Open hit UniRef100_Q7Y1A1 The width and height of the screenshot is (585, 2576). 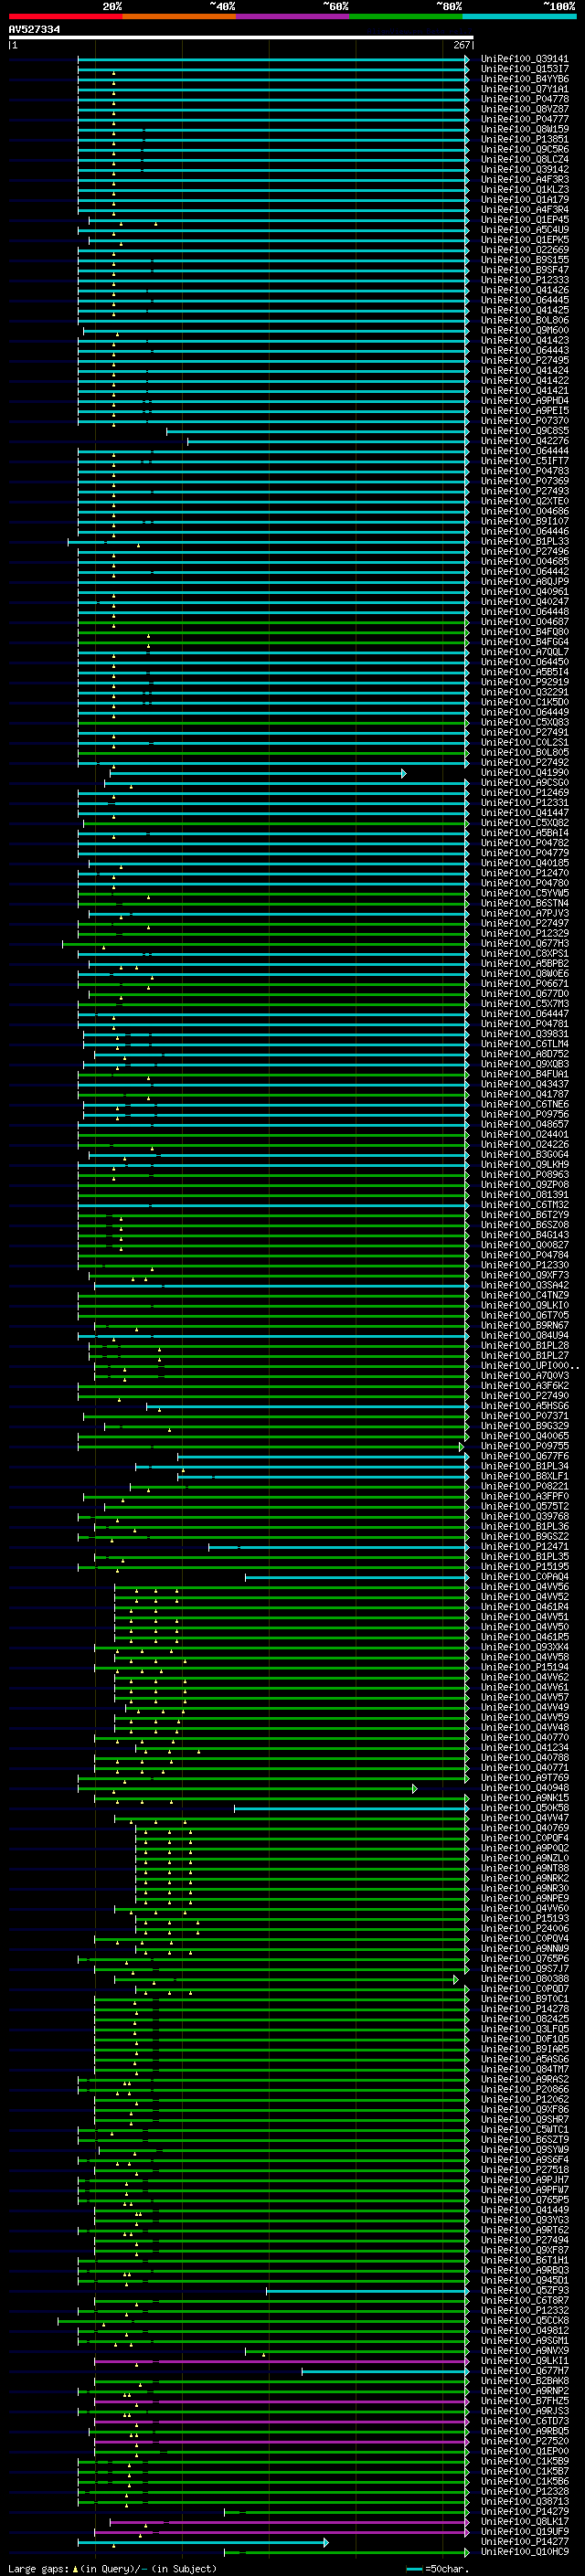525,89
